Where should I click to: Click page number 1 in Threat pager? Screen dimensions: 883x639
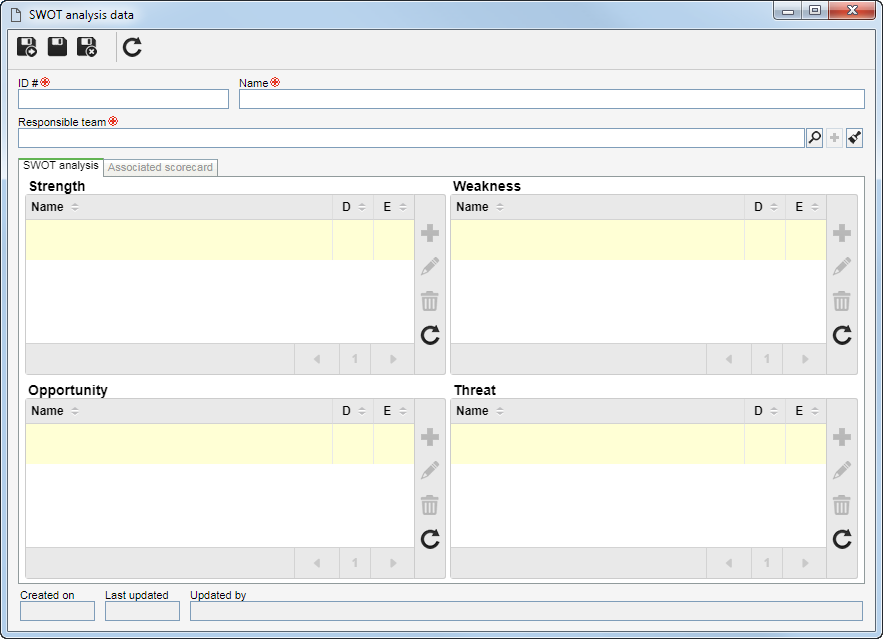(x=767, y=563)
